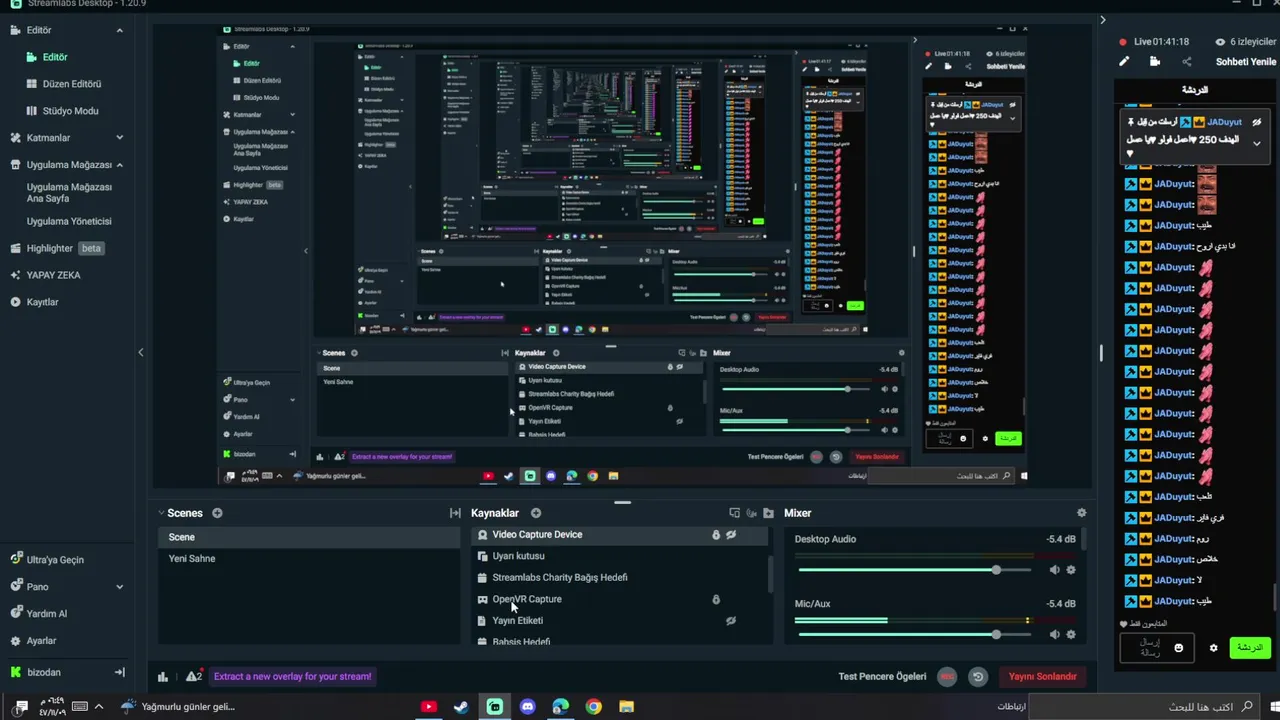Click Extract a new overlay banner
1280x720 pixels.
coord(293,677)
